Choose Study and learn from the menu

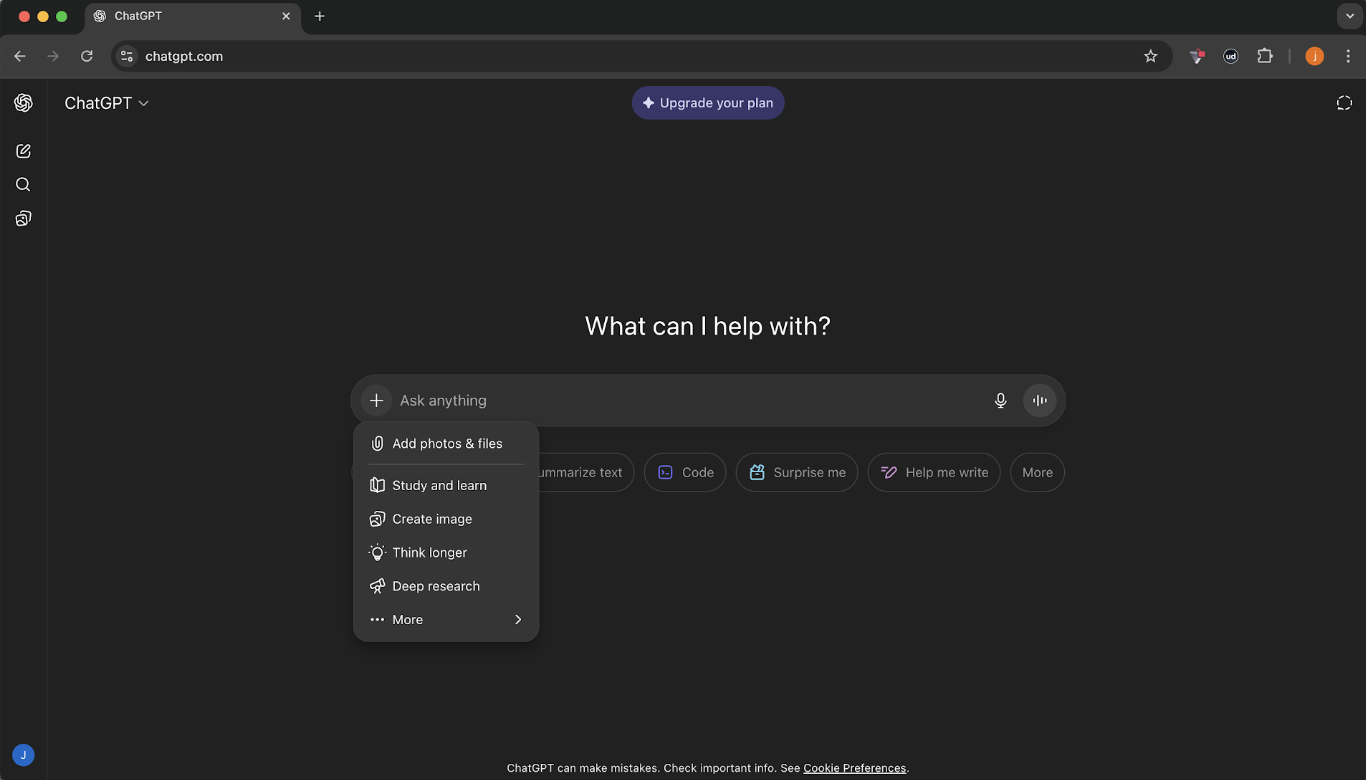point(446,486)
